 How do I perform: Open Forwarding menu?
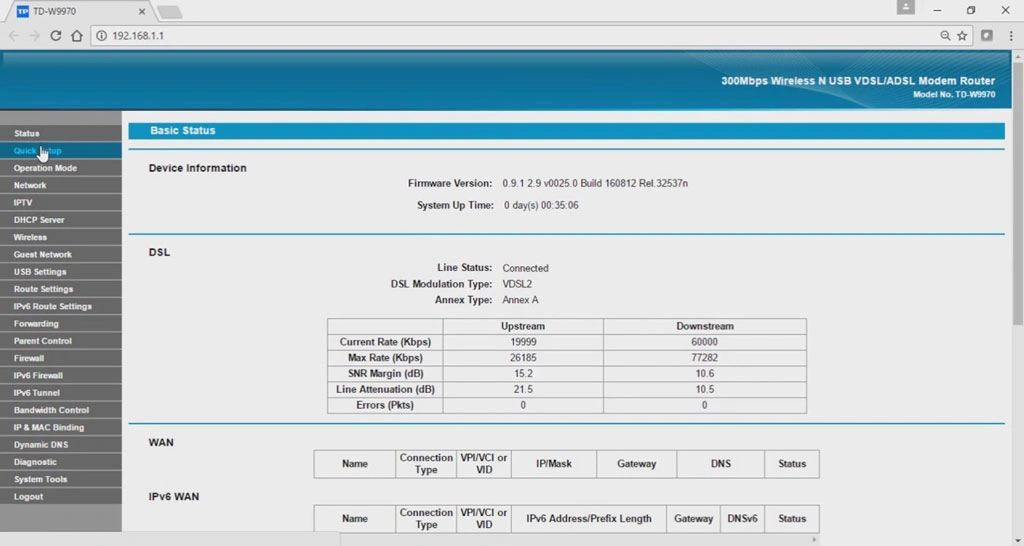coord(61,323)
